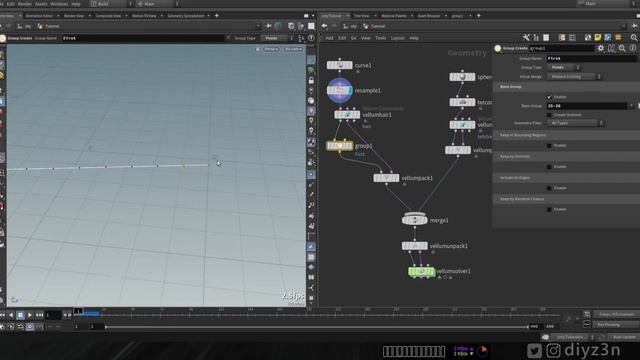Select the vellumunpack1 node

414,246
